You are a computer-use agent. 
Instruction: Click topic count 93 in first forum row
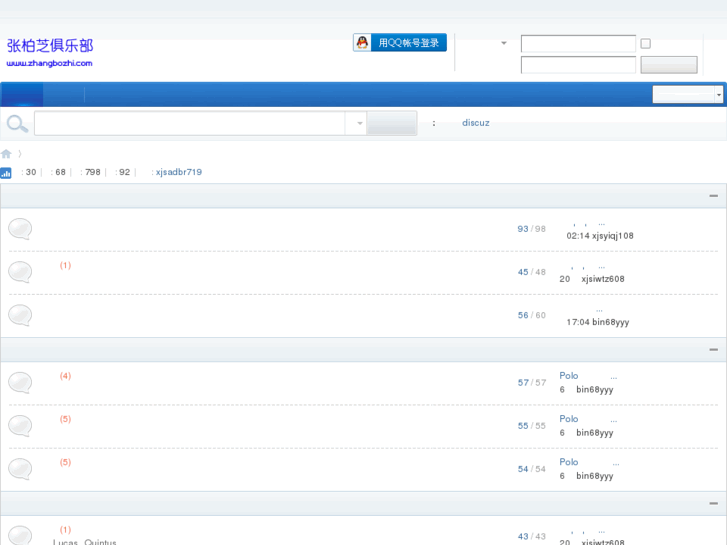tap(523, 229)
